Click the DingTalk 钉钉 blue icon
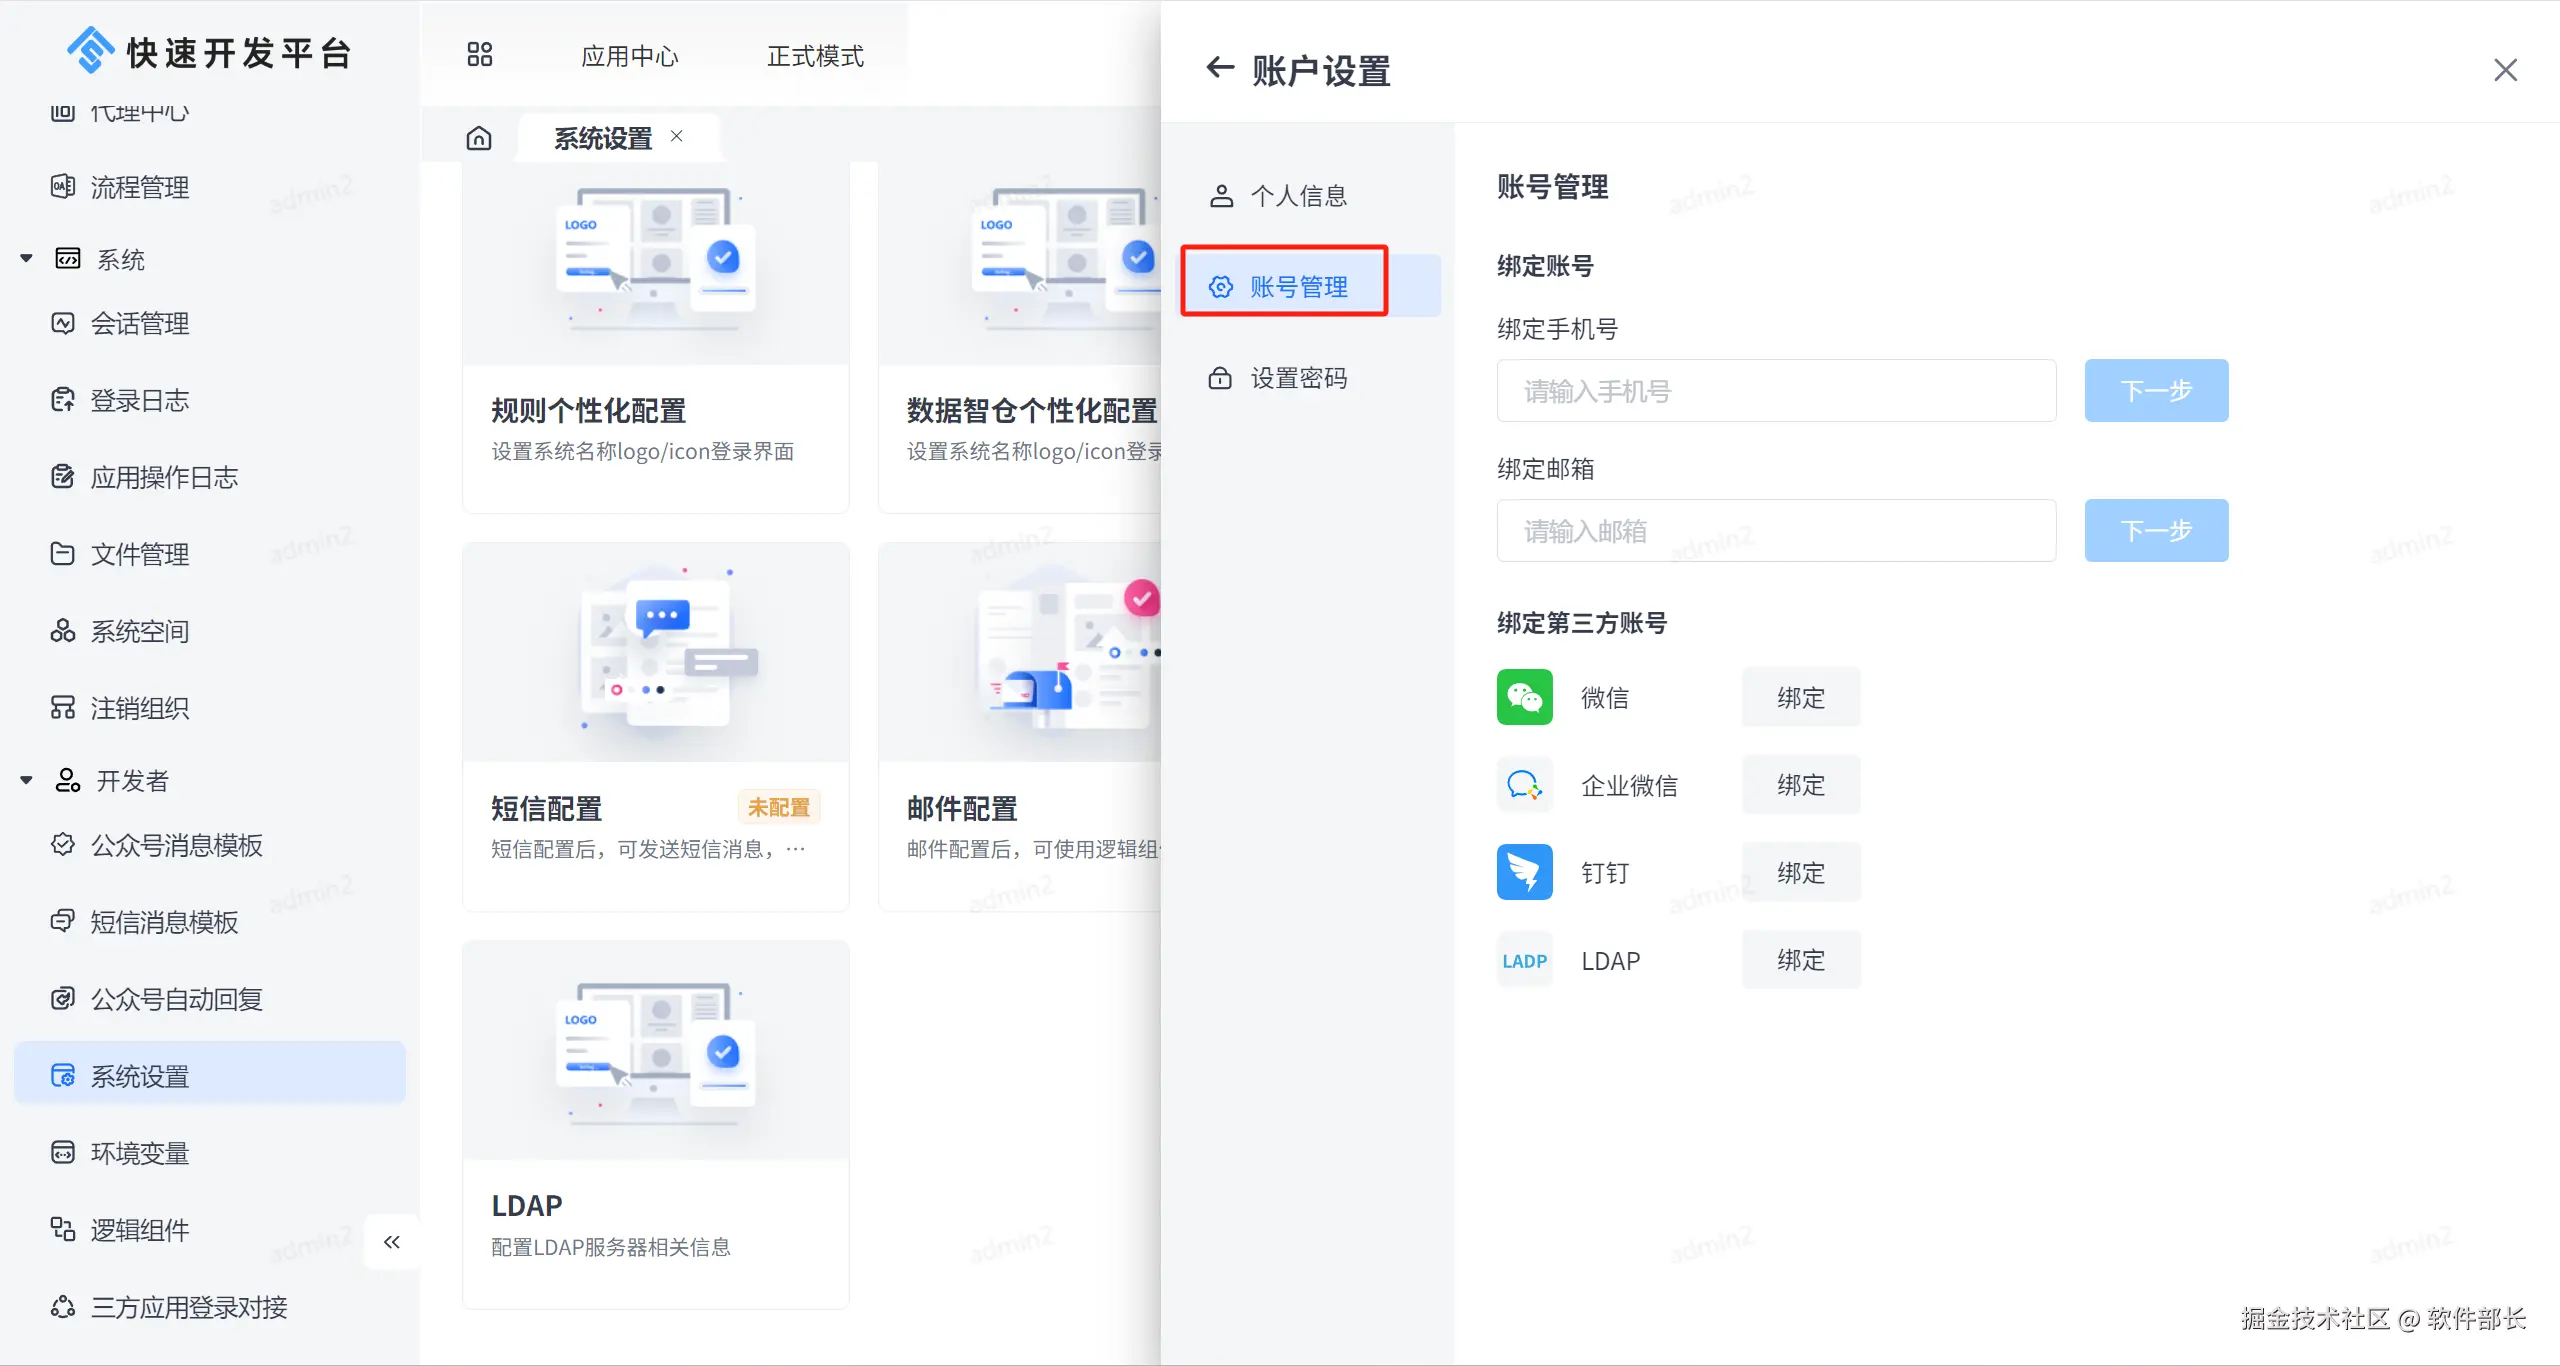The image size is (2560, 1366). click(x=1524, y=872)
